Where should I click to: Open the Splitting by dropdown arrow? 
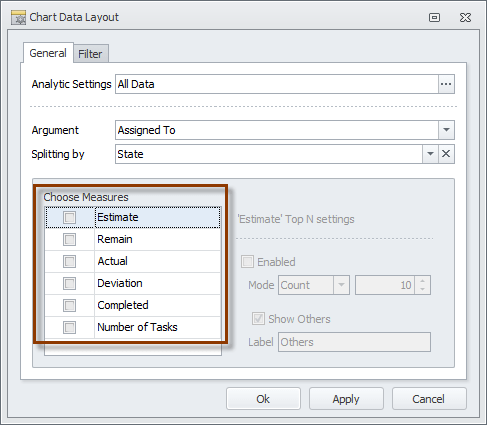tap(430, 154)
